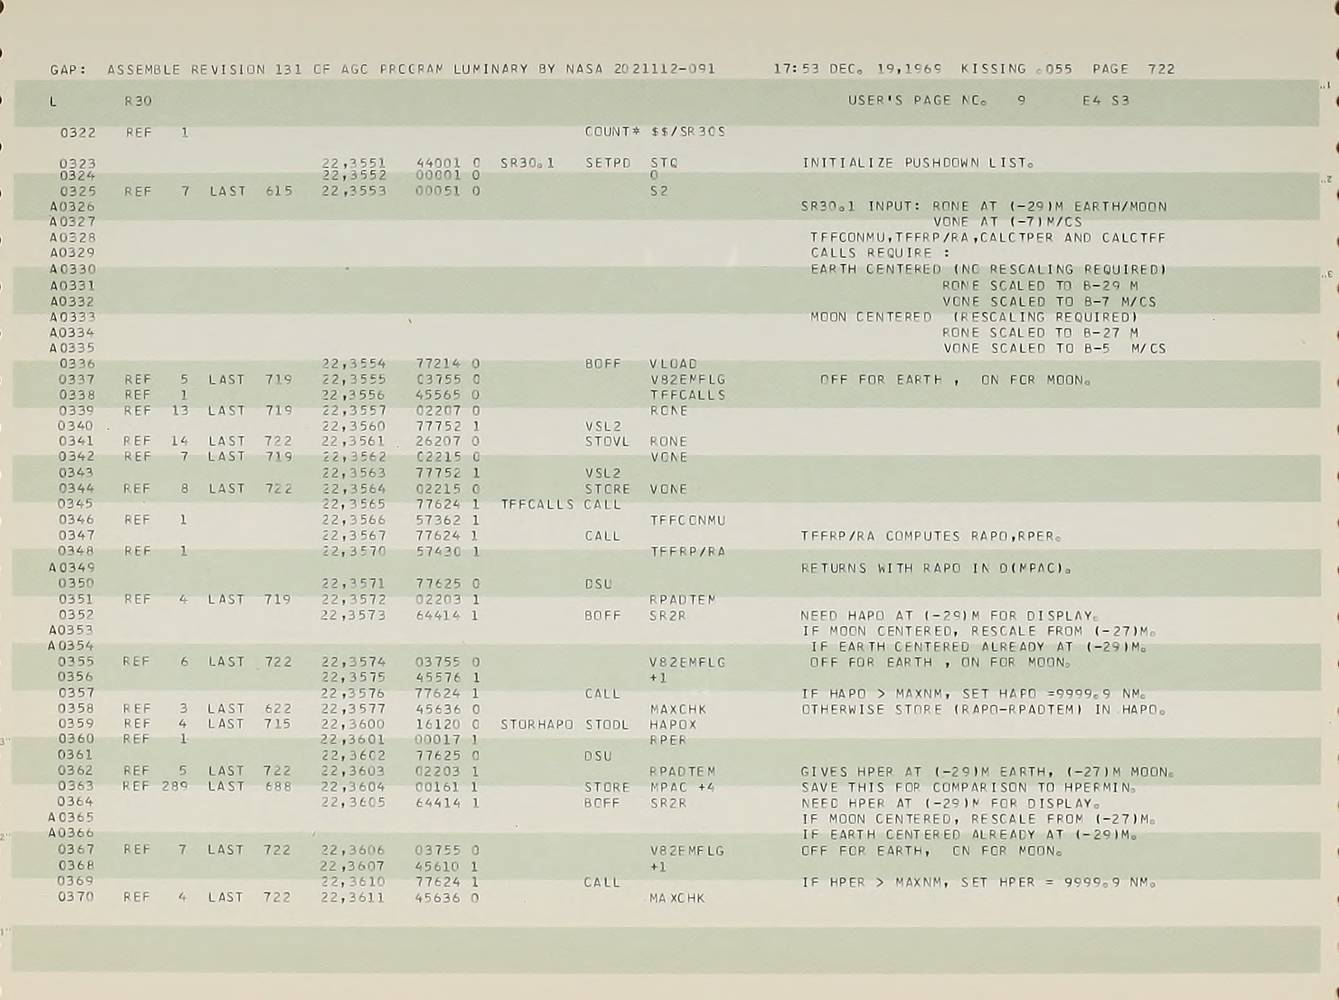Select octal value '16120 0'

coord(447,724)
